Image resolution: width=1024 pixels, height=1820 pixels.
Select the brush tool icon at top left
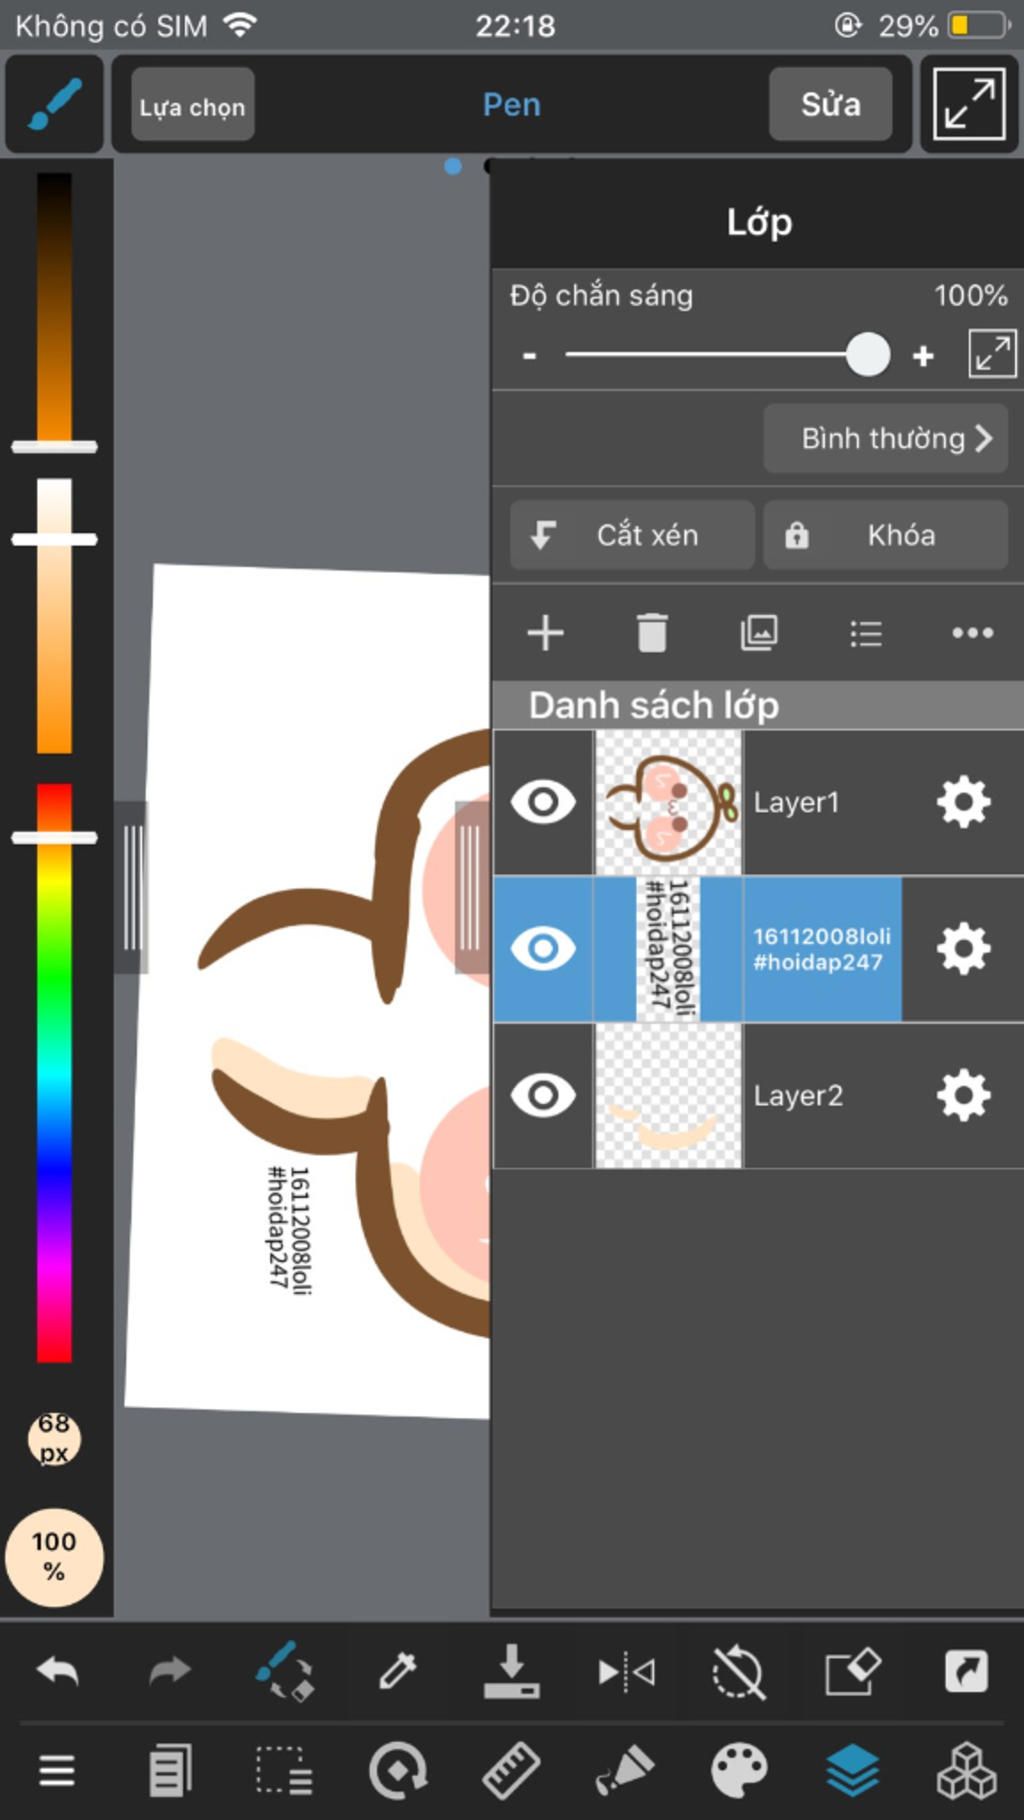click(54, 104)
